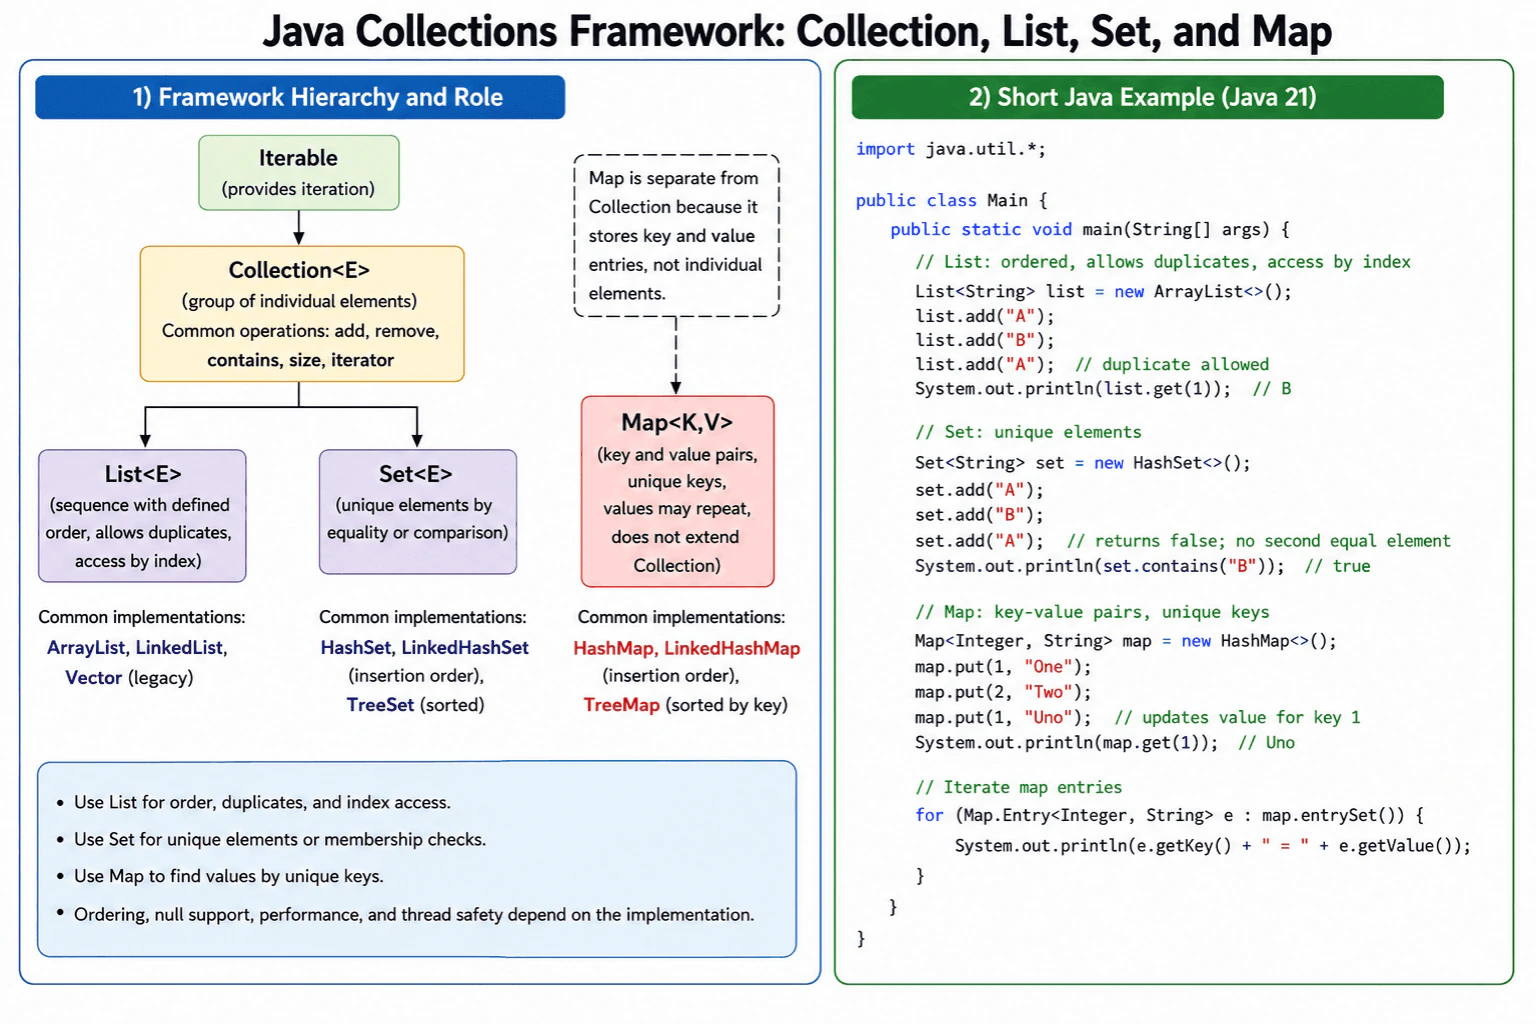Image resolution: width=1536 pixels, height=1024 pixels.
Task: Click the line 'list.add("B");'
Action: click(985, 340)
